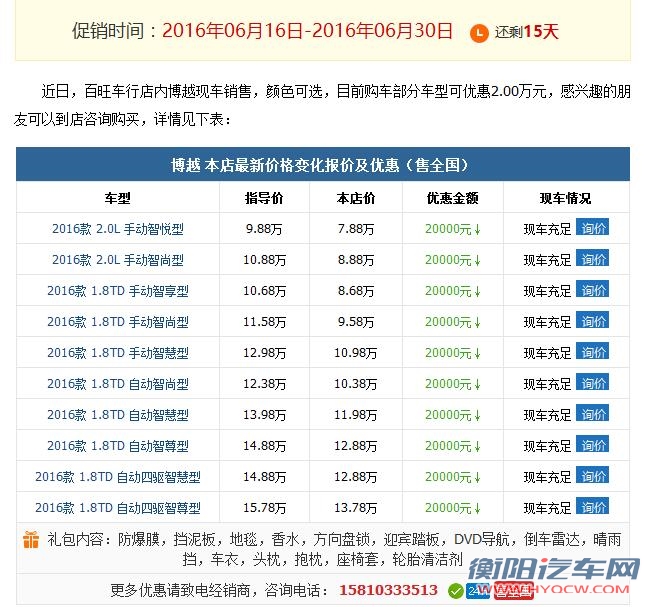Click 询价 button for 1.8TD 自动智尊型
The height and width of the screenshot is (607, 651).
tap(592, 445)
